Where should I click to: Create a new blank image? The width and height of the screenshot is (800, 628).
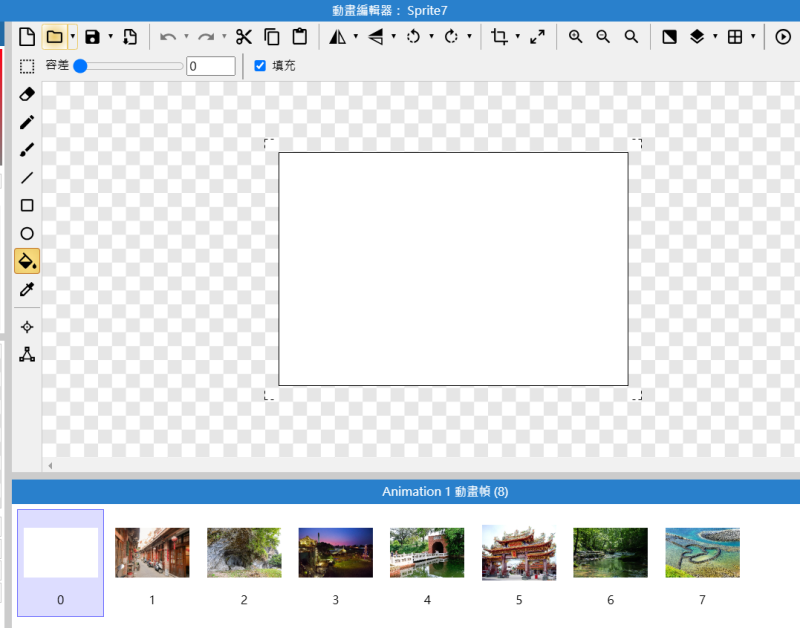[27, 37]
